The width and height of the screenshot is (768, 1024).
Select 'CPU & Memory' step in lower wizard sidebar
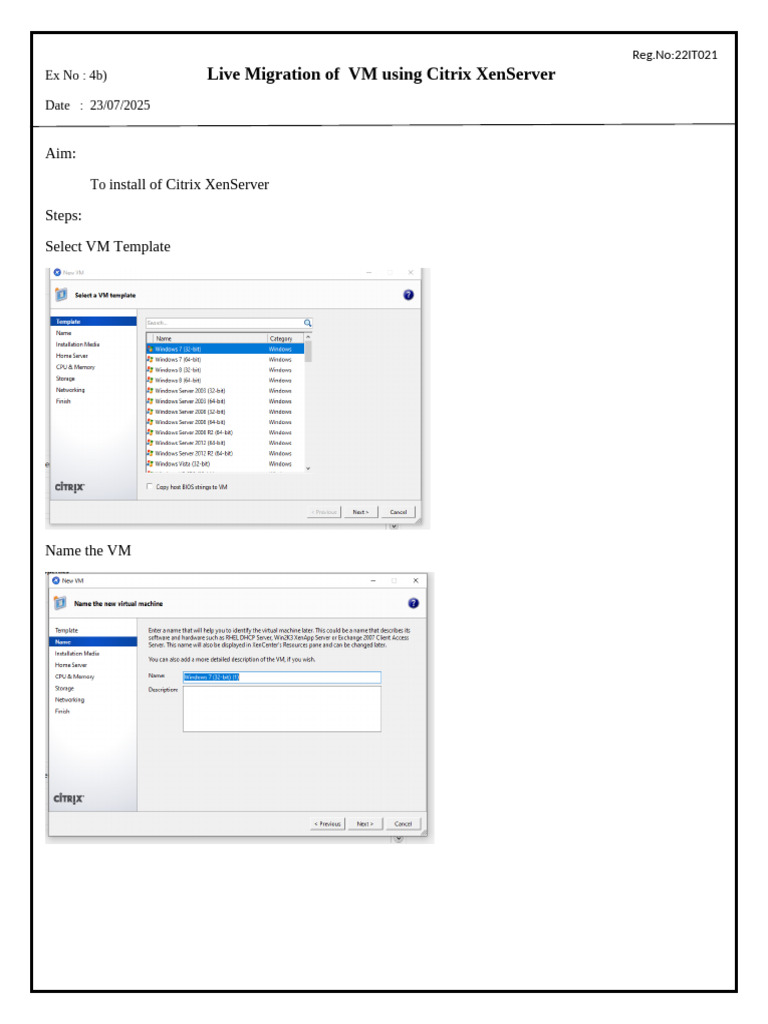[x=74, y=677]
